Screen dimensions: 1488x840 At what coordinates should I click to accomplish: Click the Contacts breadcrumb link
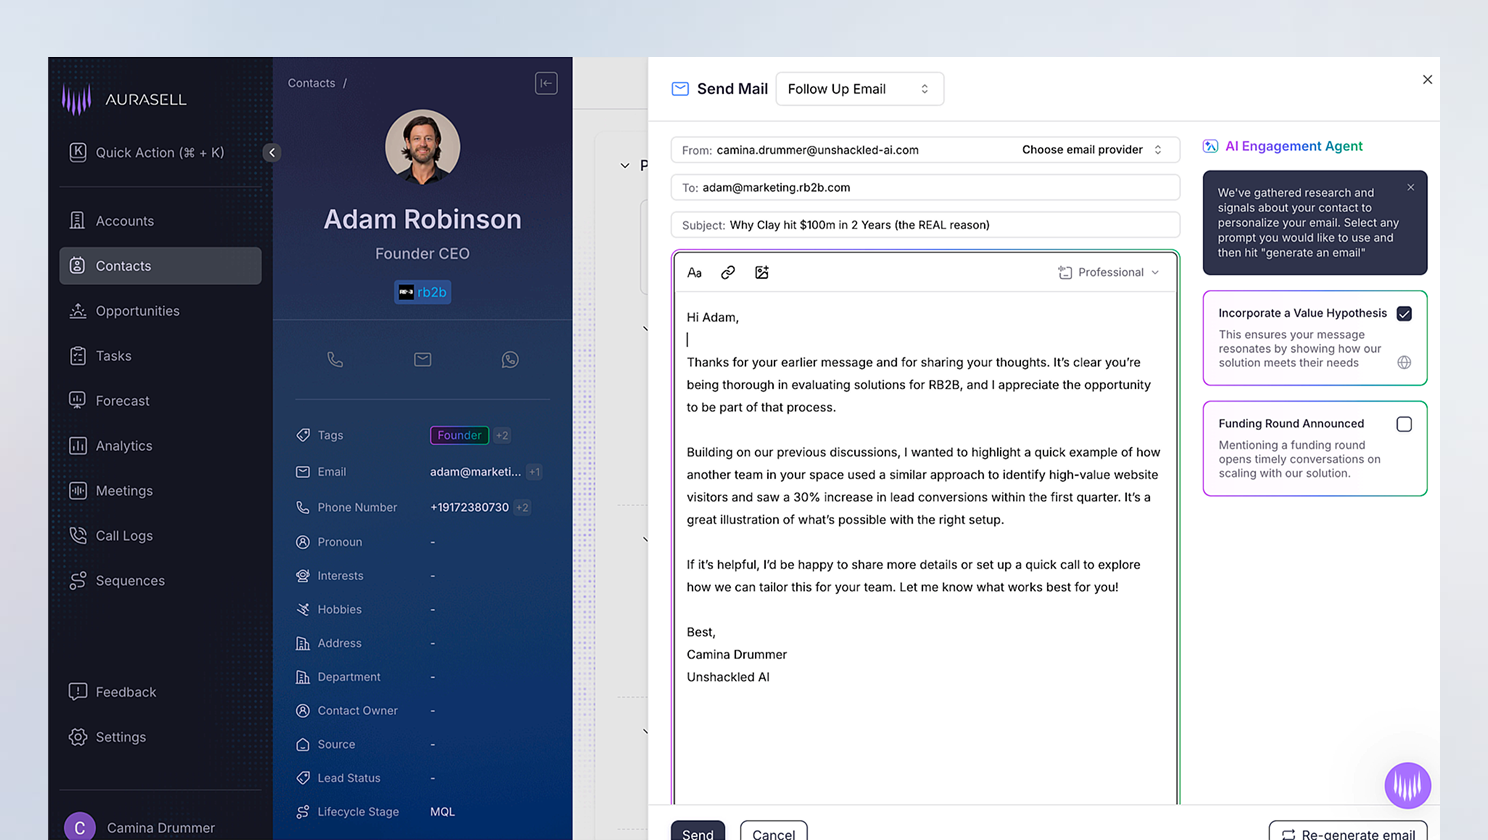[312, 83]
